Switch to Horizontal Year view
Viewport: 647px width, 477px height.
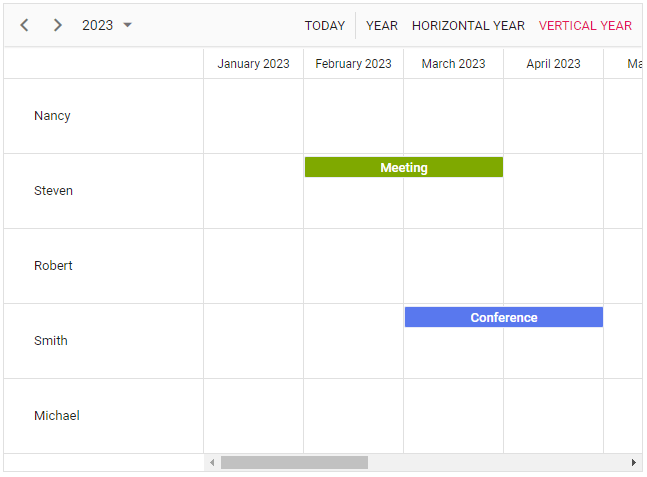[x=468, y=26]
